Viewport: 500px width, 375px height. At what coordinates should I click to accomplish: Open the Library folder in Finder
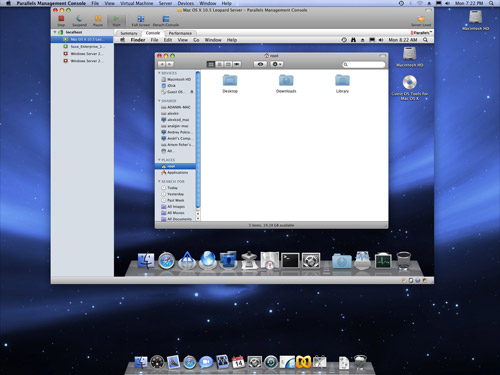tap(342, 83)
